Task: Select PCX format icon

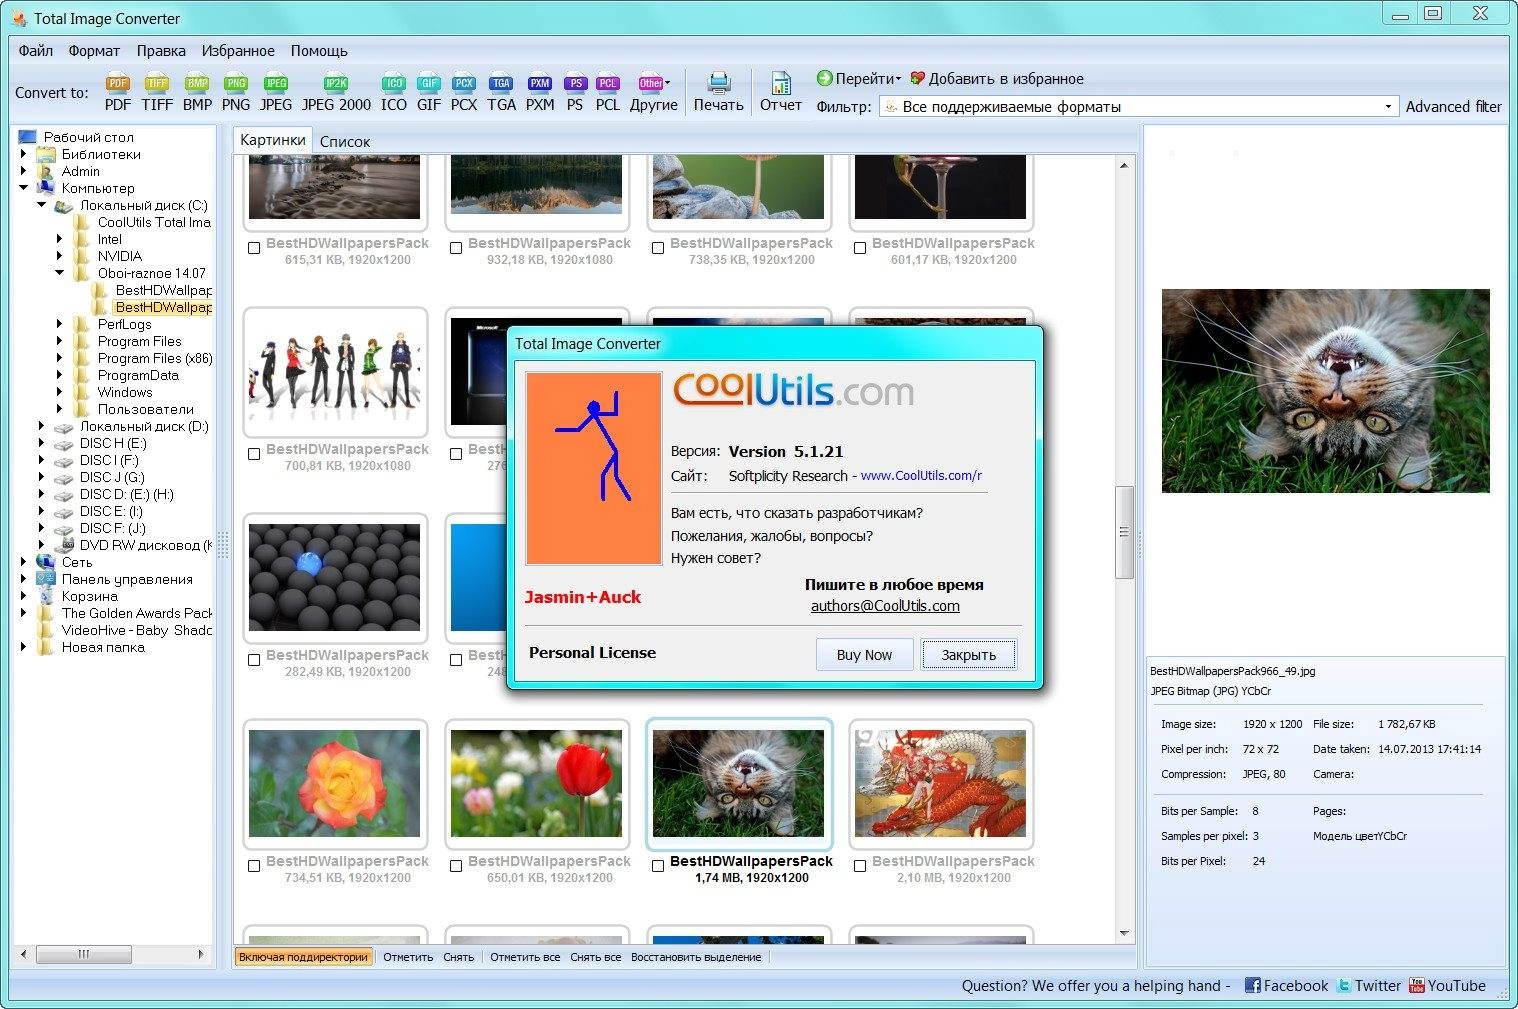Action: pyautogui.click(x=464, y=84)
